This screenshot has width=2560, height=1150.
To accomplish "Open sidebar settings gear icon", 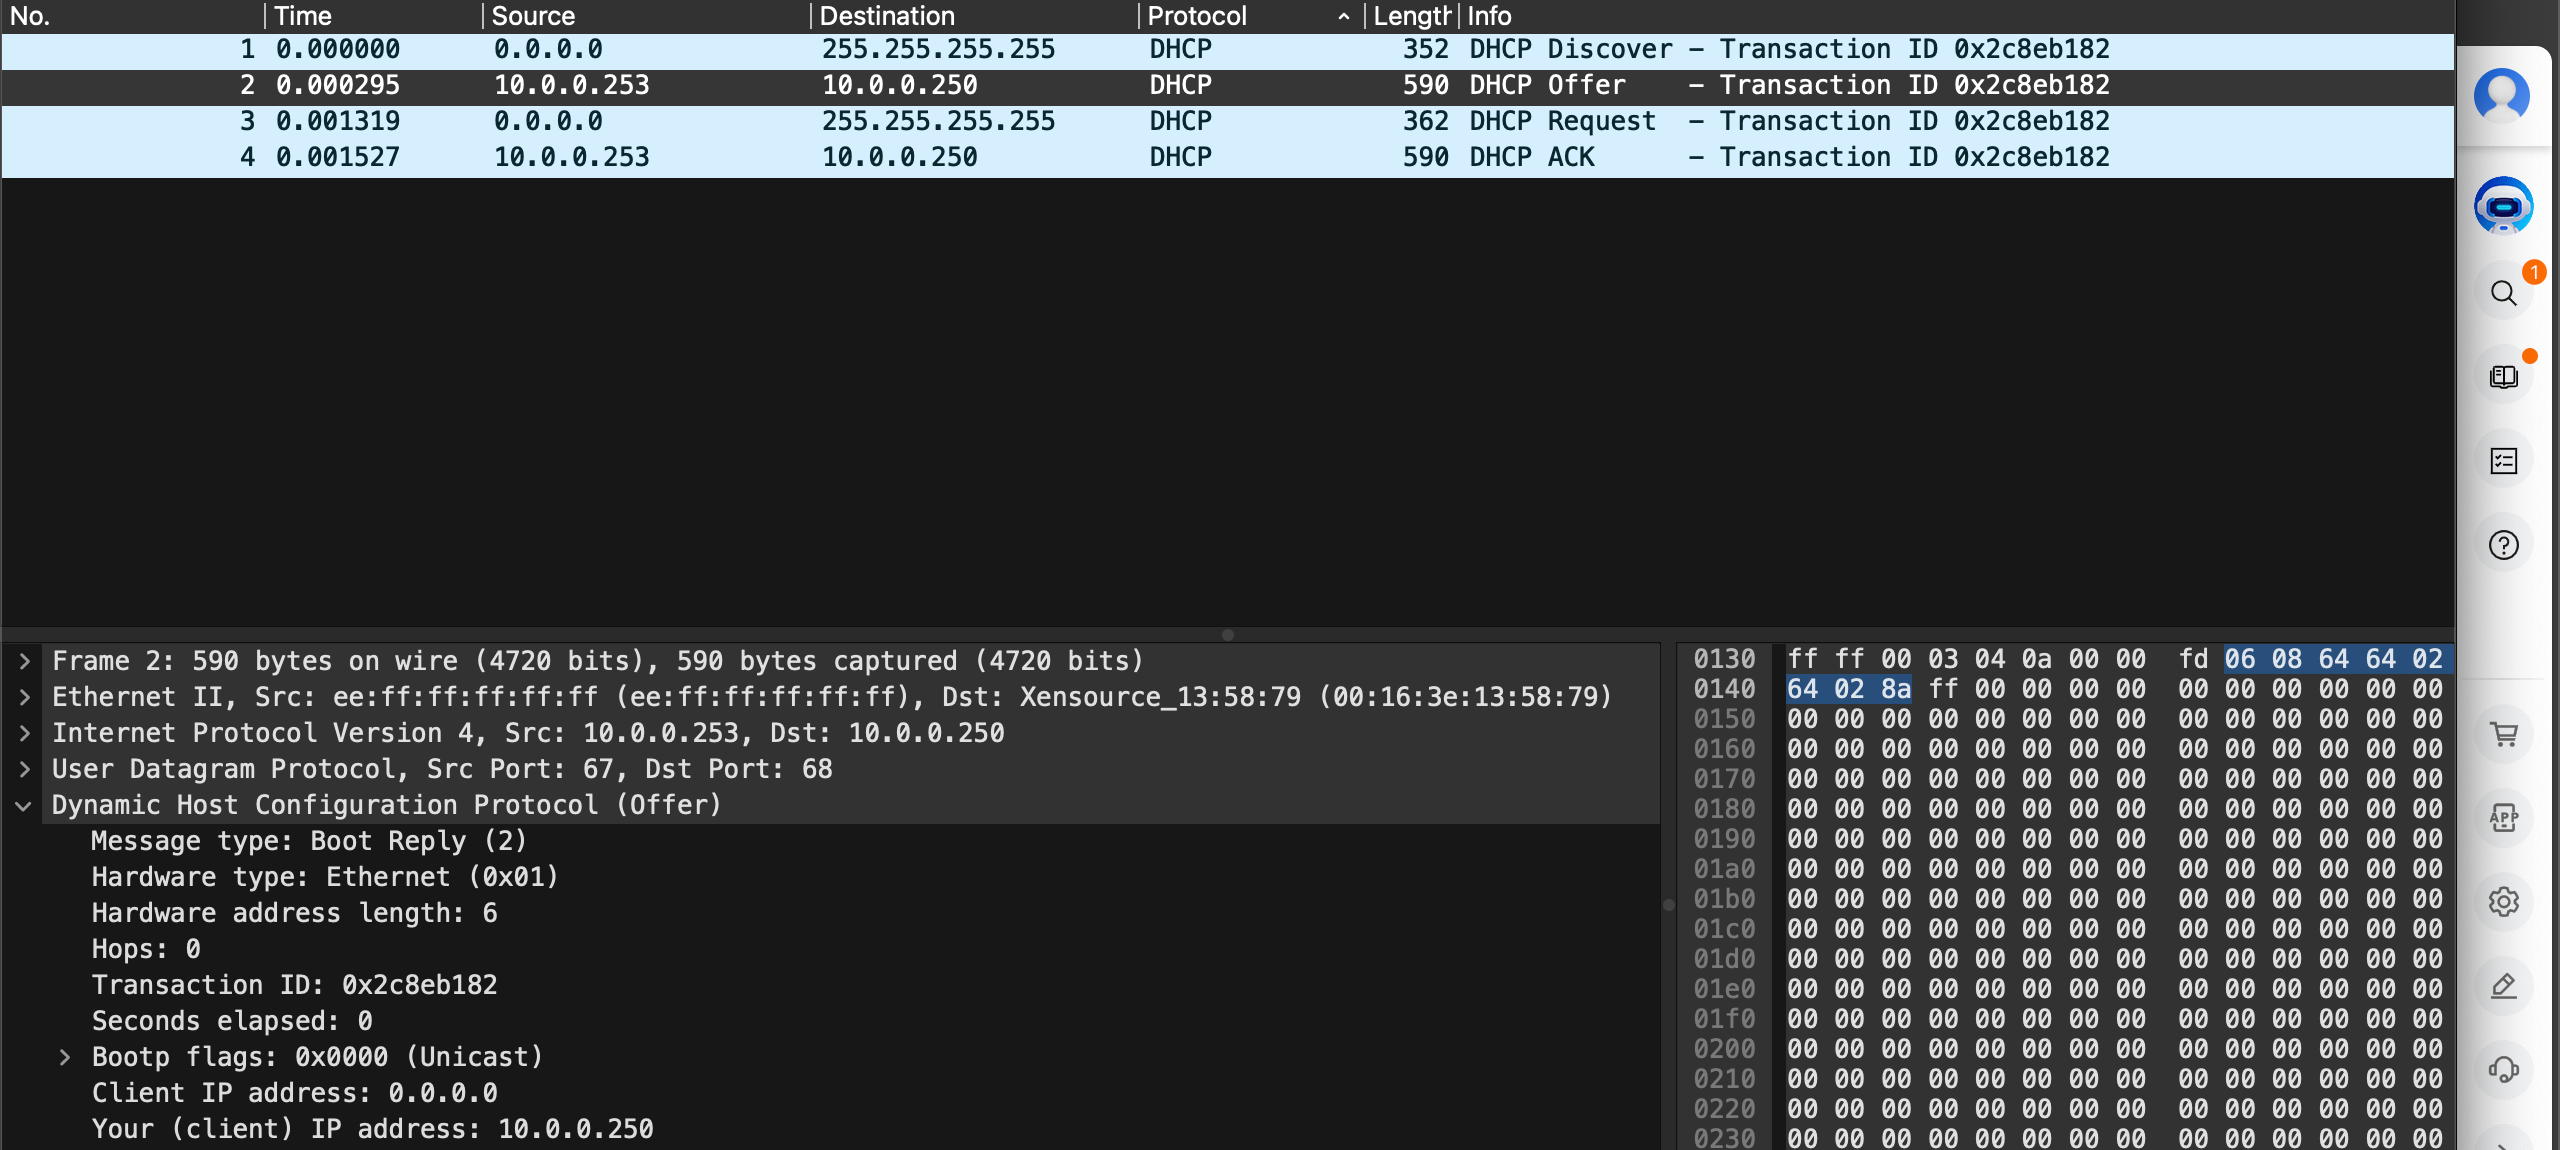I will (x=2503, y=902).
